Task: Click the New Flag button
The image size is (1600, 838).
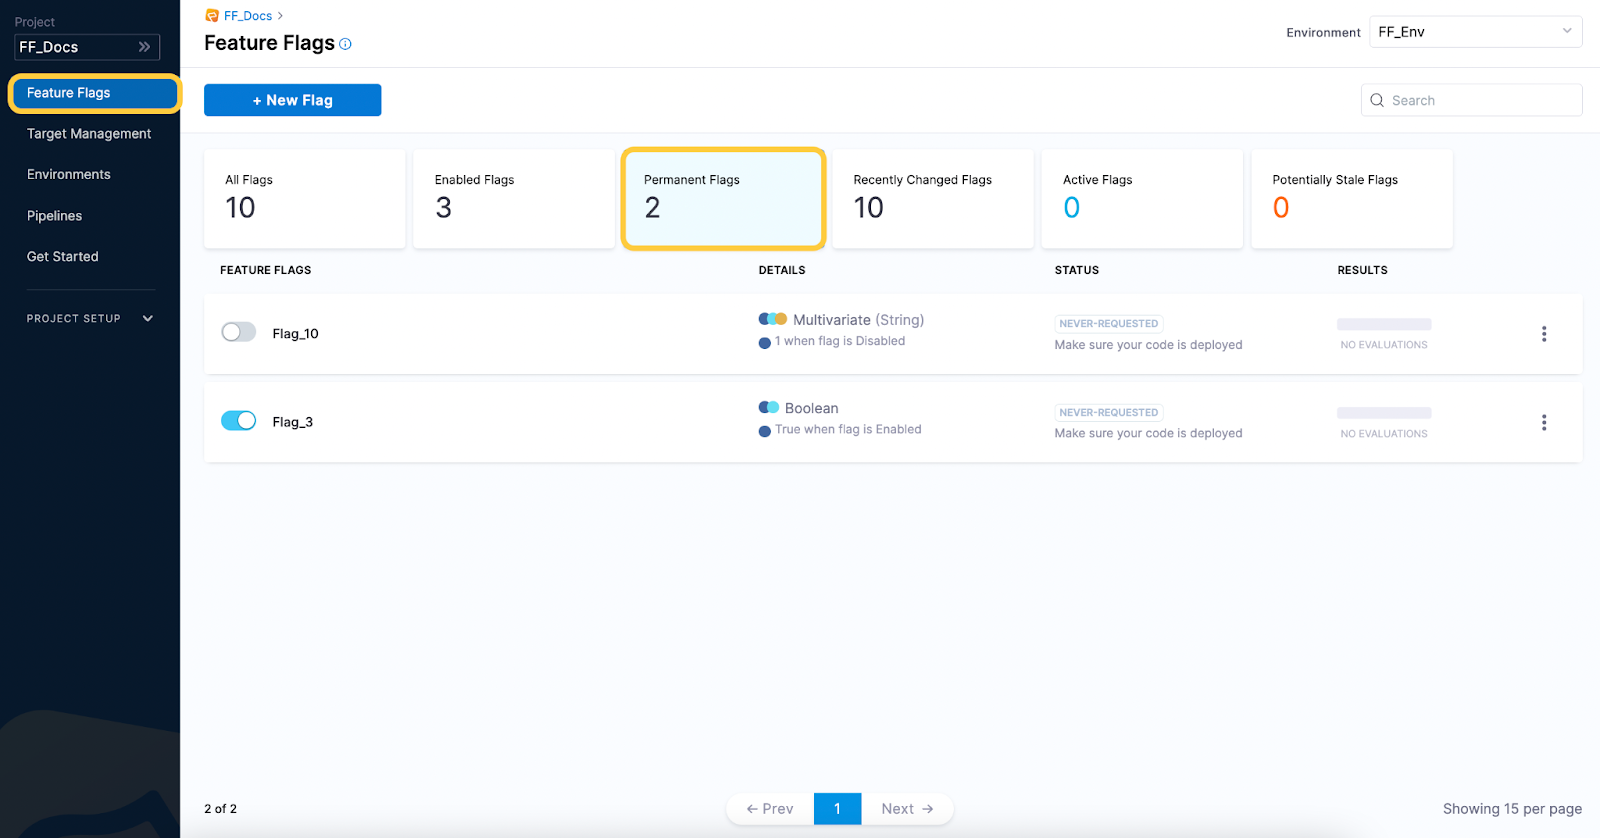Action: tap(292, 100)
